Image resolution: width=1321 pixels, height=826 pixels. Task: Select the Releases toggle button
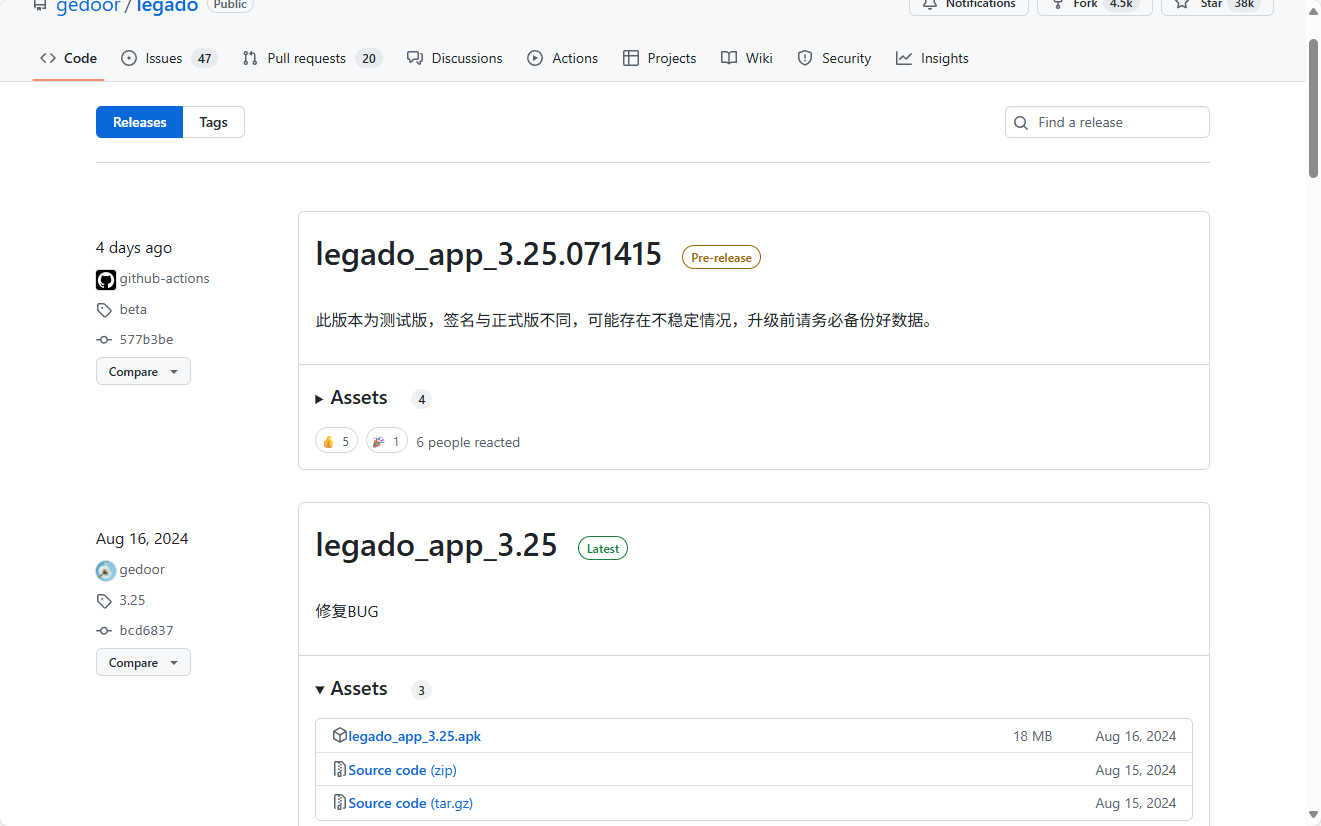[139, 121]
